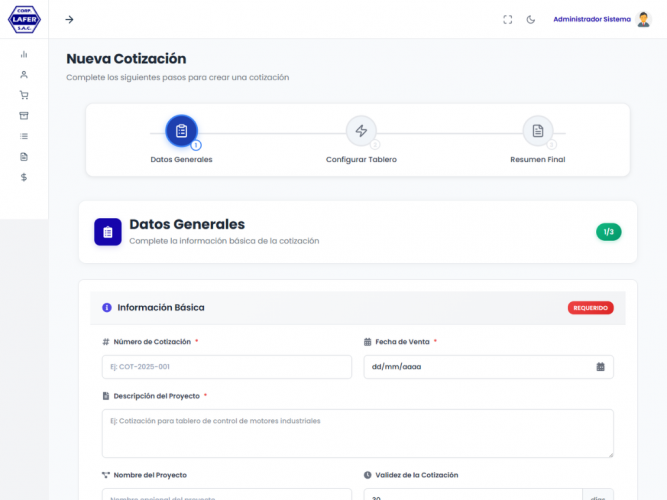Click the Descripción del Proyecto label
Viewport: 667px width, 500px height.
157,396
